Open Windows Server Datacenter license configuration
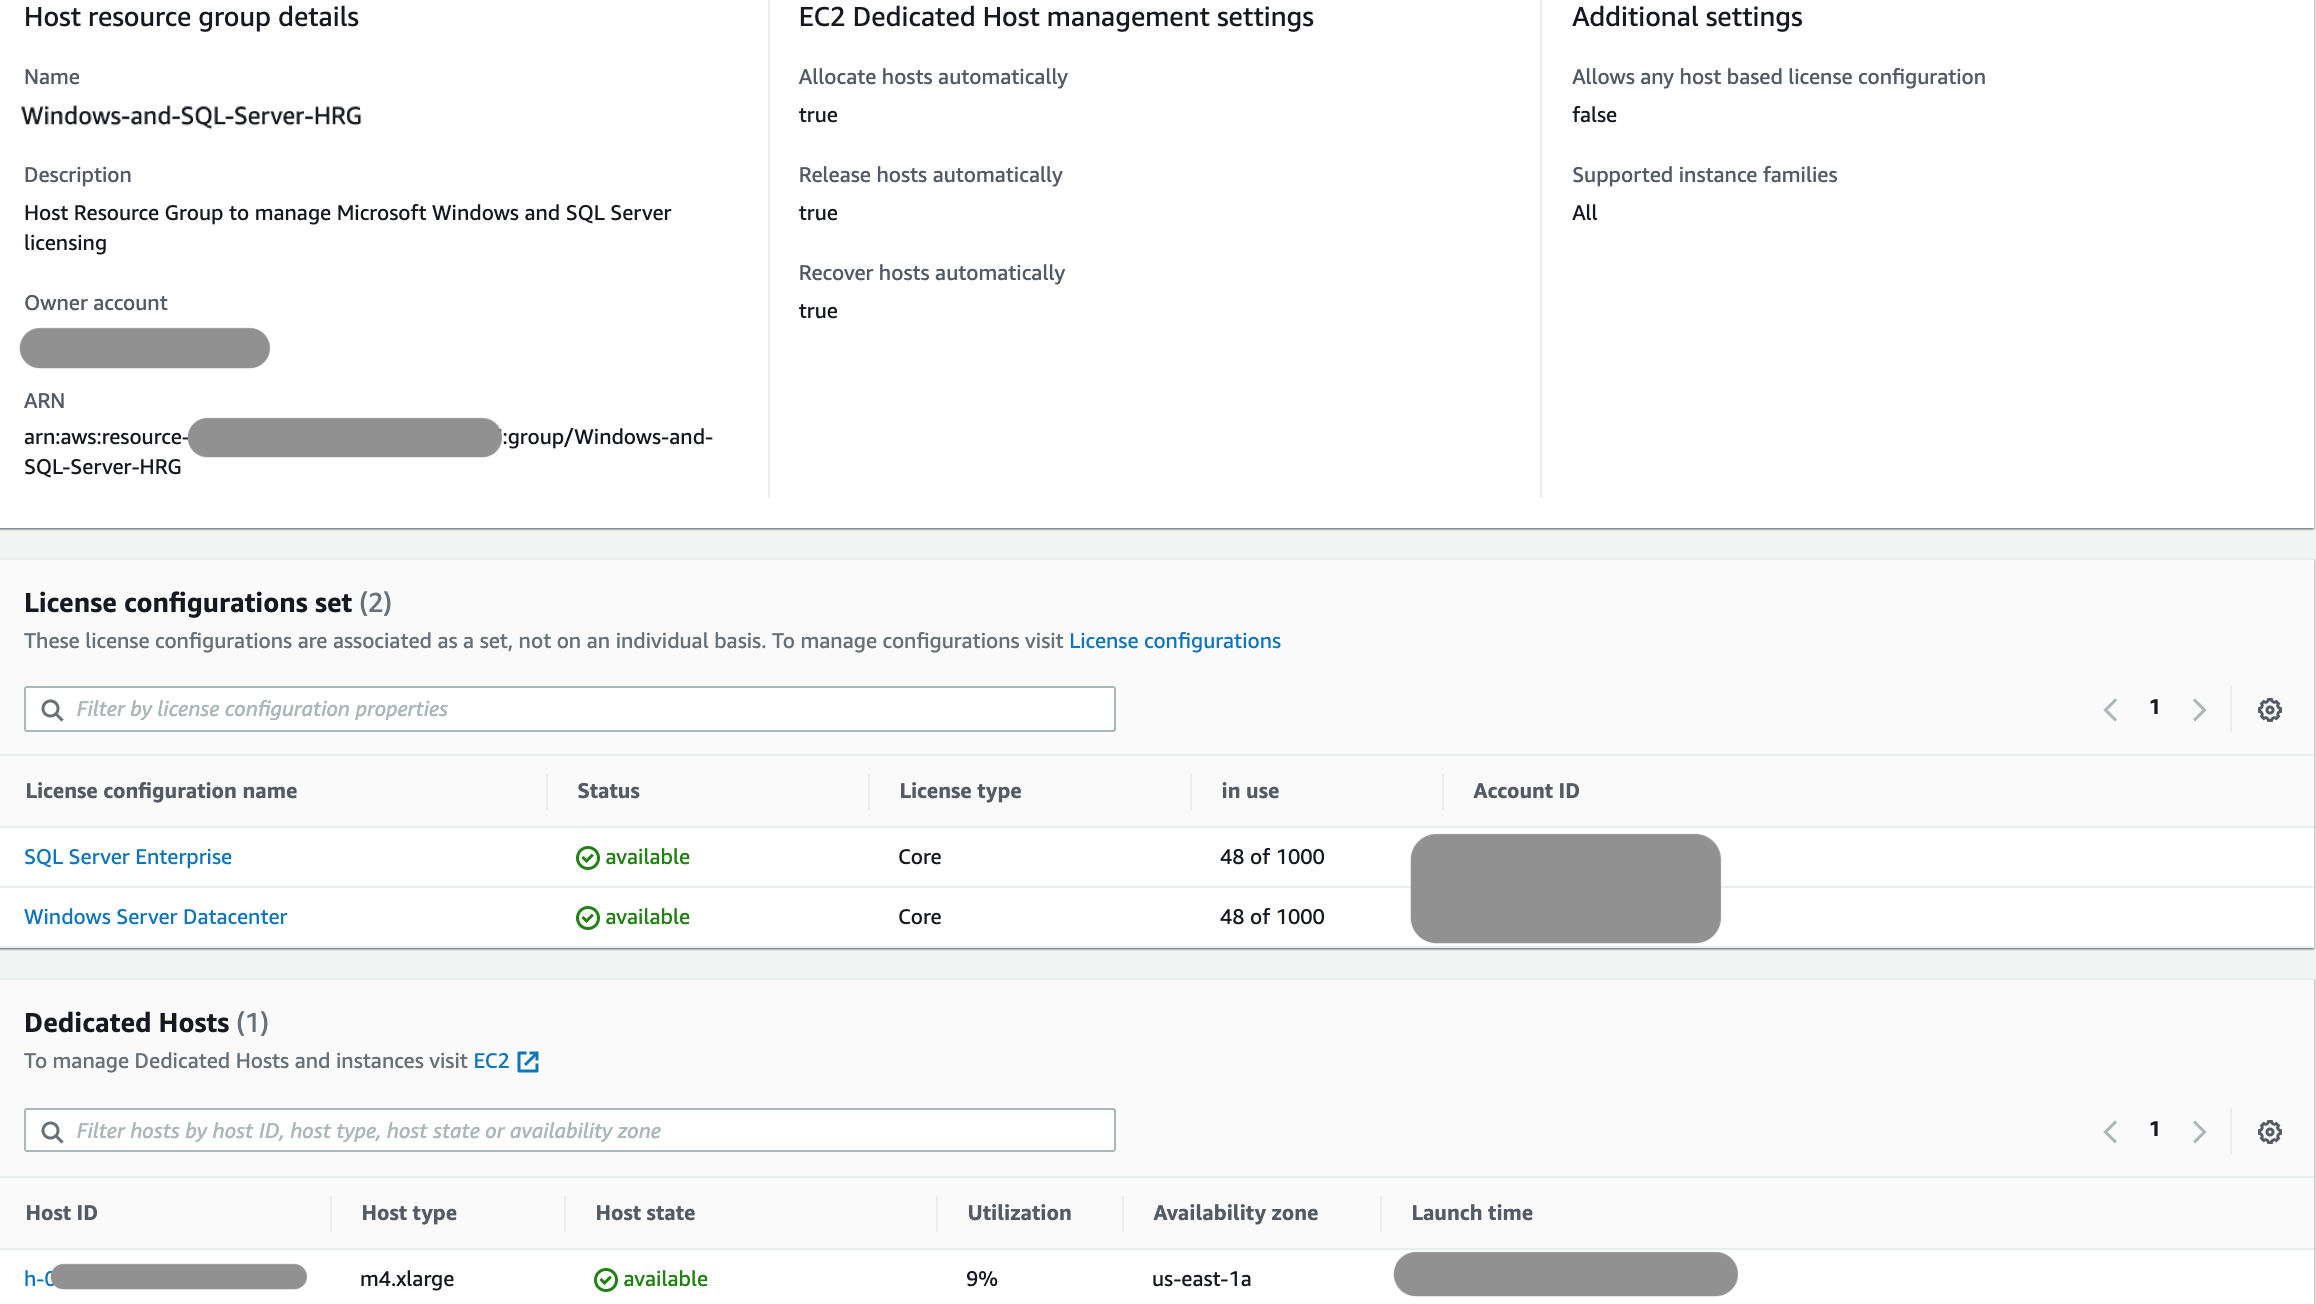 point(155,917)
